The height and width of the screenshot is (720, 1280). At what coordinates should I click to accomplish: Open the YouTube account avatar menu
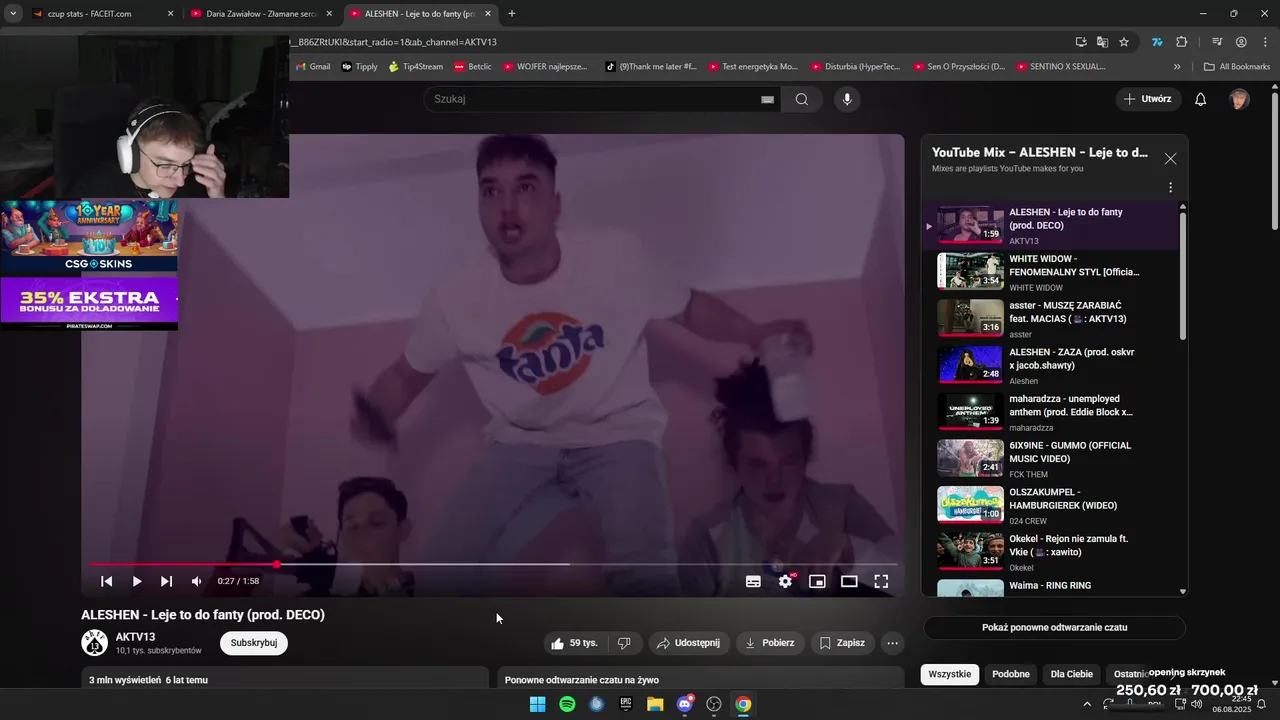pyautogui.click(x=1239, y=99)
